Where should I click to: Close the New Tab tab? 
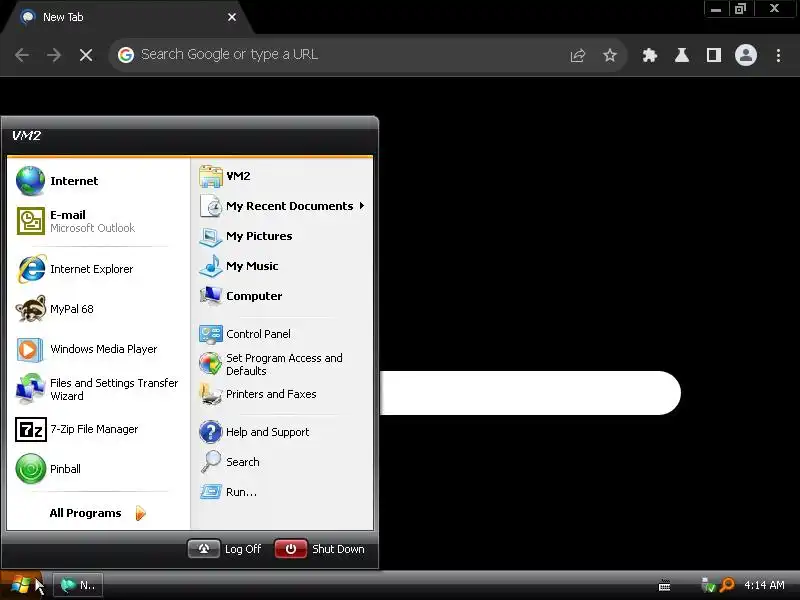click(232, 17)
